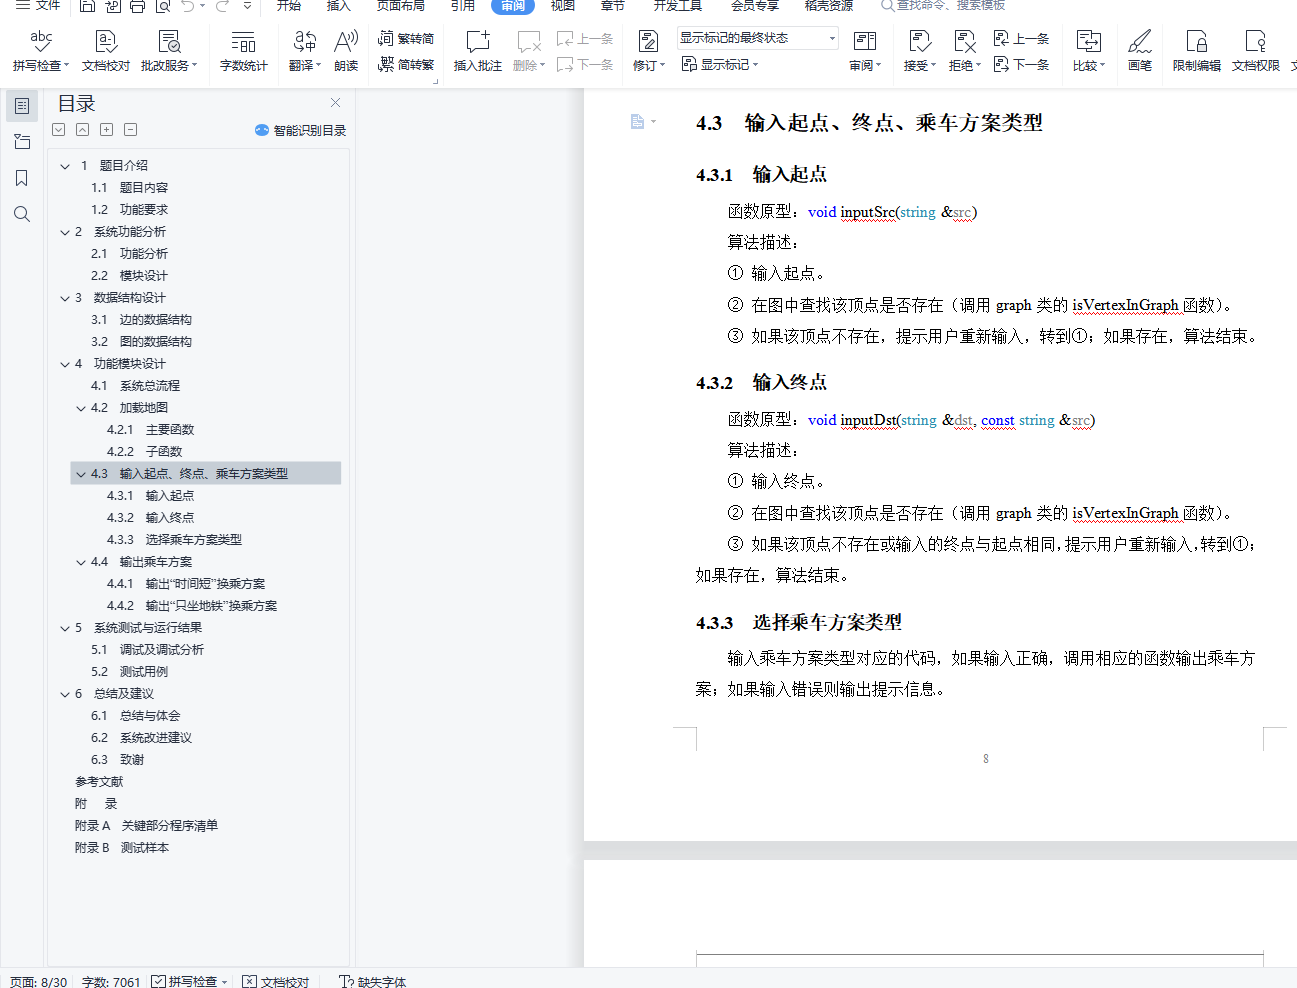This screenshot has width=1297, height=988.
Task: Run 文档校对 document proofreading
Action: (106, 51)
